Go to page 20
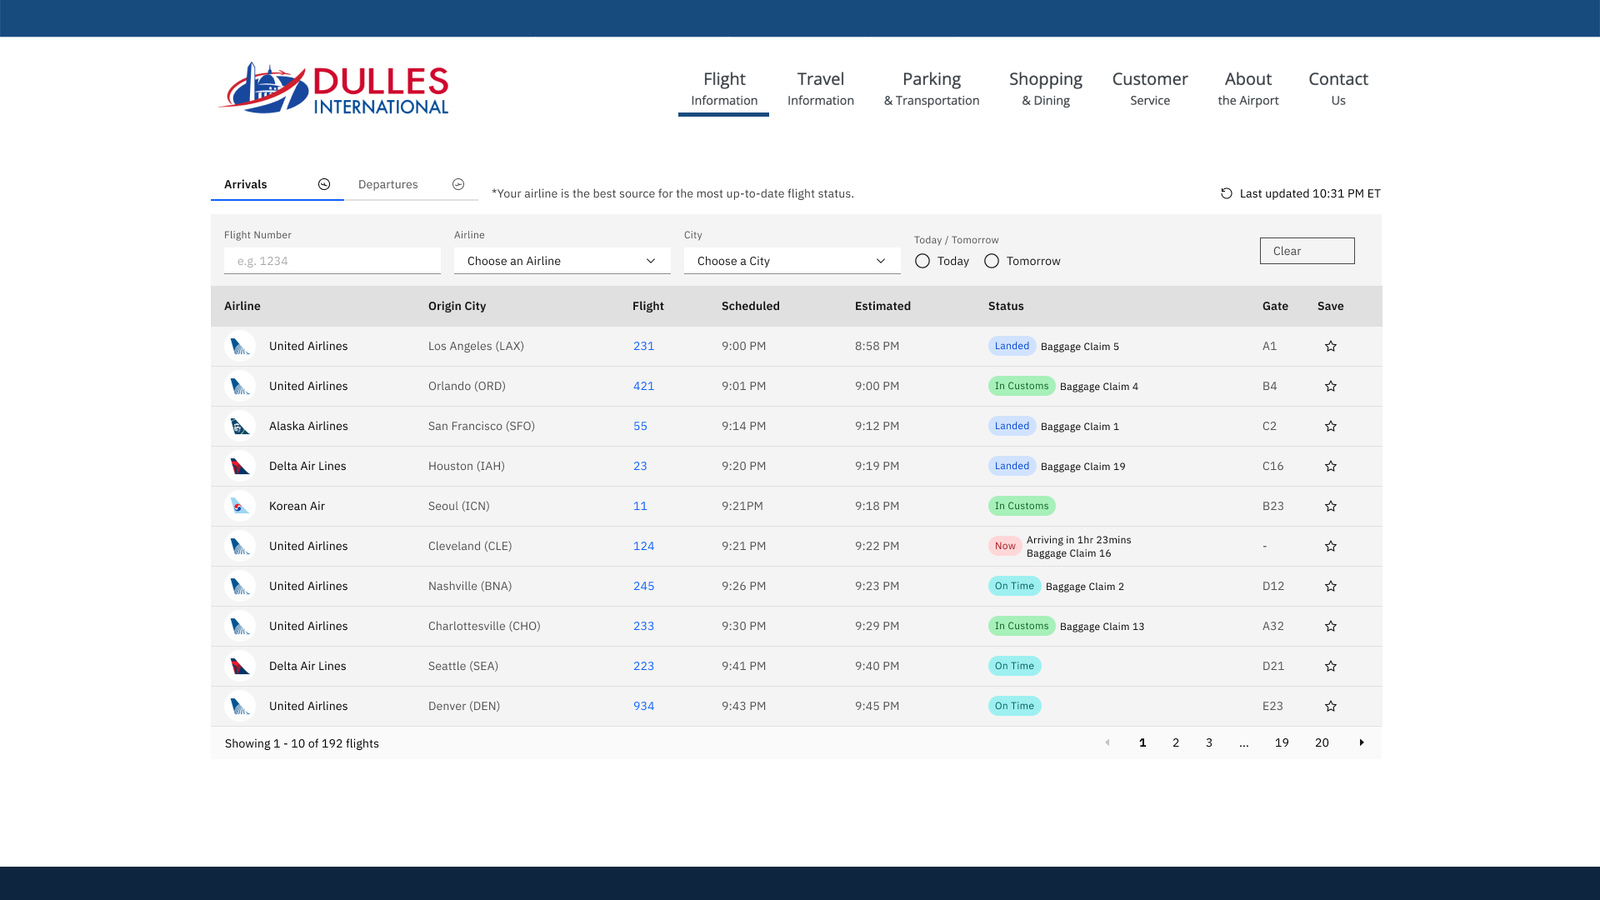Viewport: 1600px width, 900px height. point(1322,743)
